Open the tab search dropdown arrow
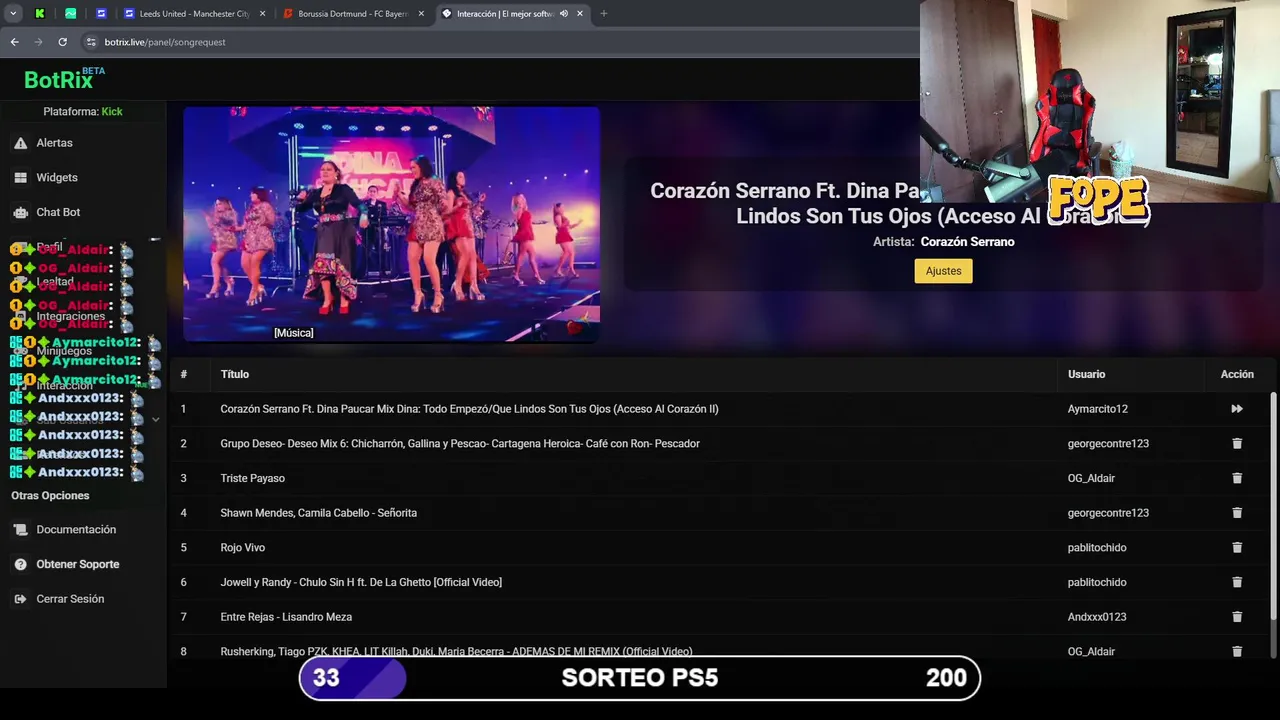The width and height of the screenshot is (1280, 720). coord(13,14)
